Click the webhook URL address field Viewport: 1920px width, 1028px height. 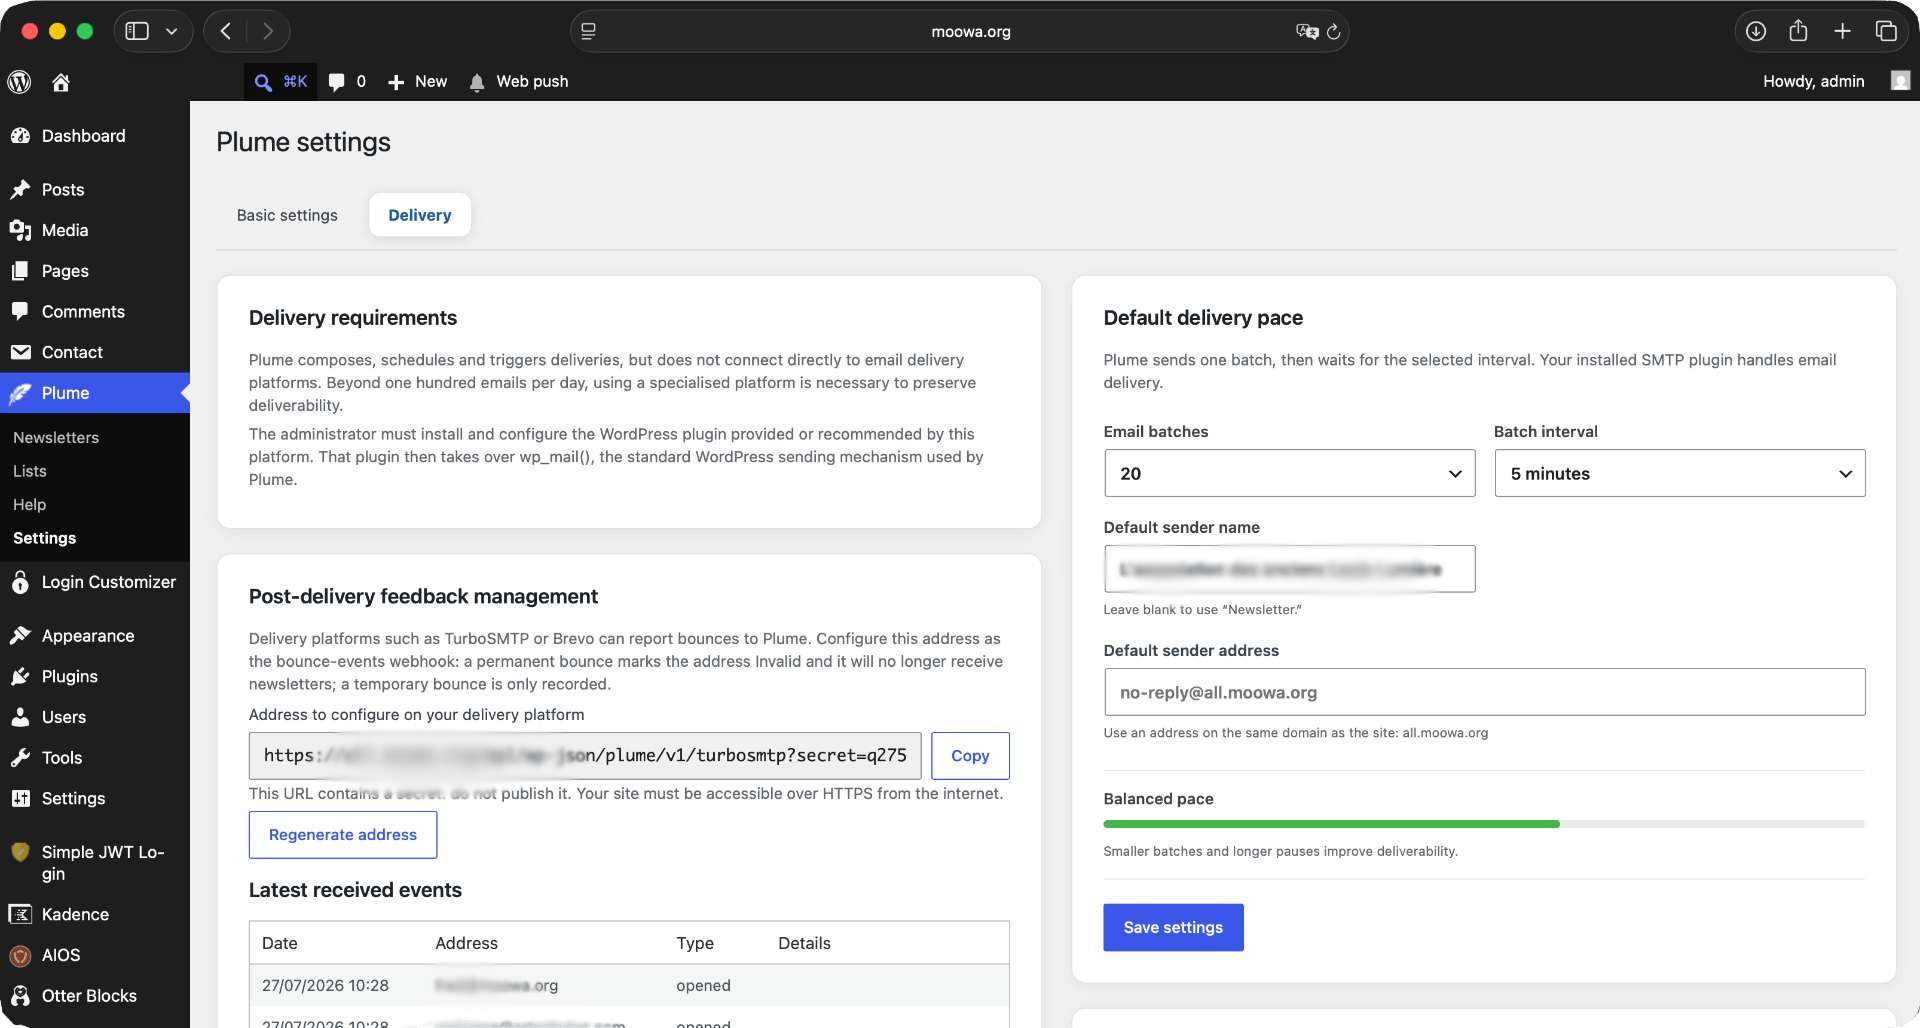click(585, 756)
